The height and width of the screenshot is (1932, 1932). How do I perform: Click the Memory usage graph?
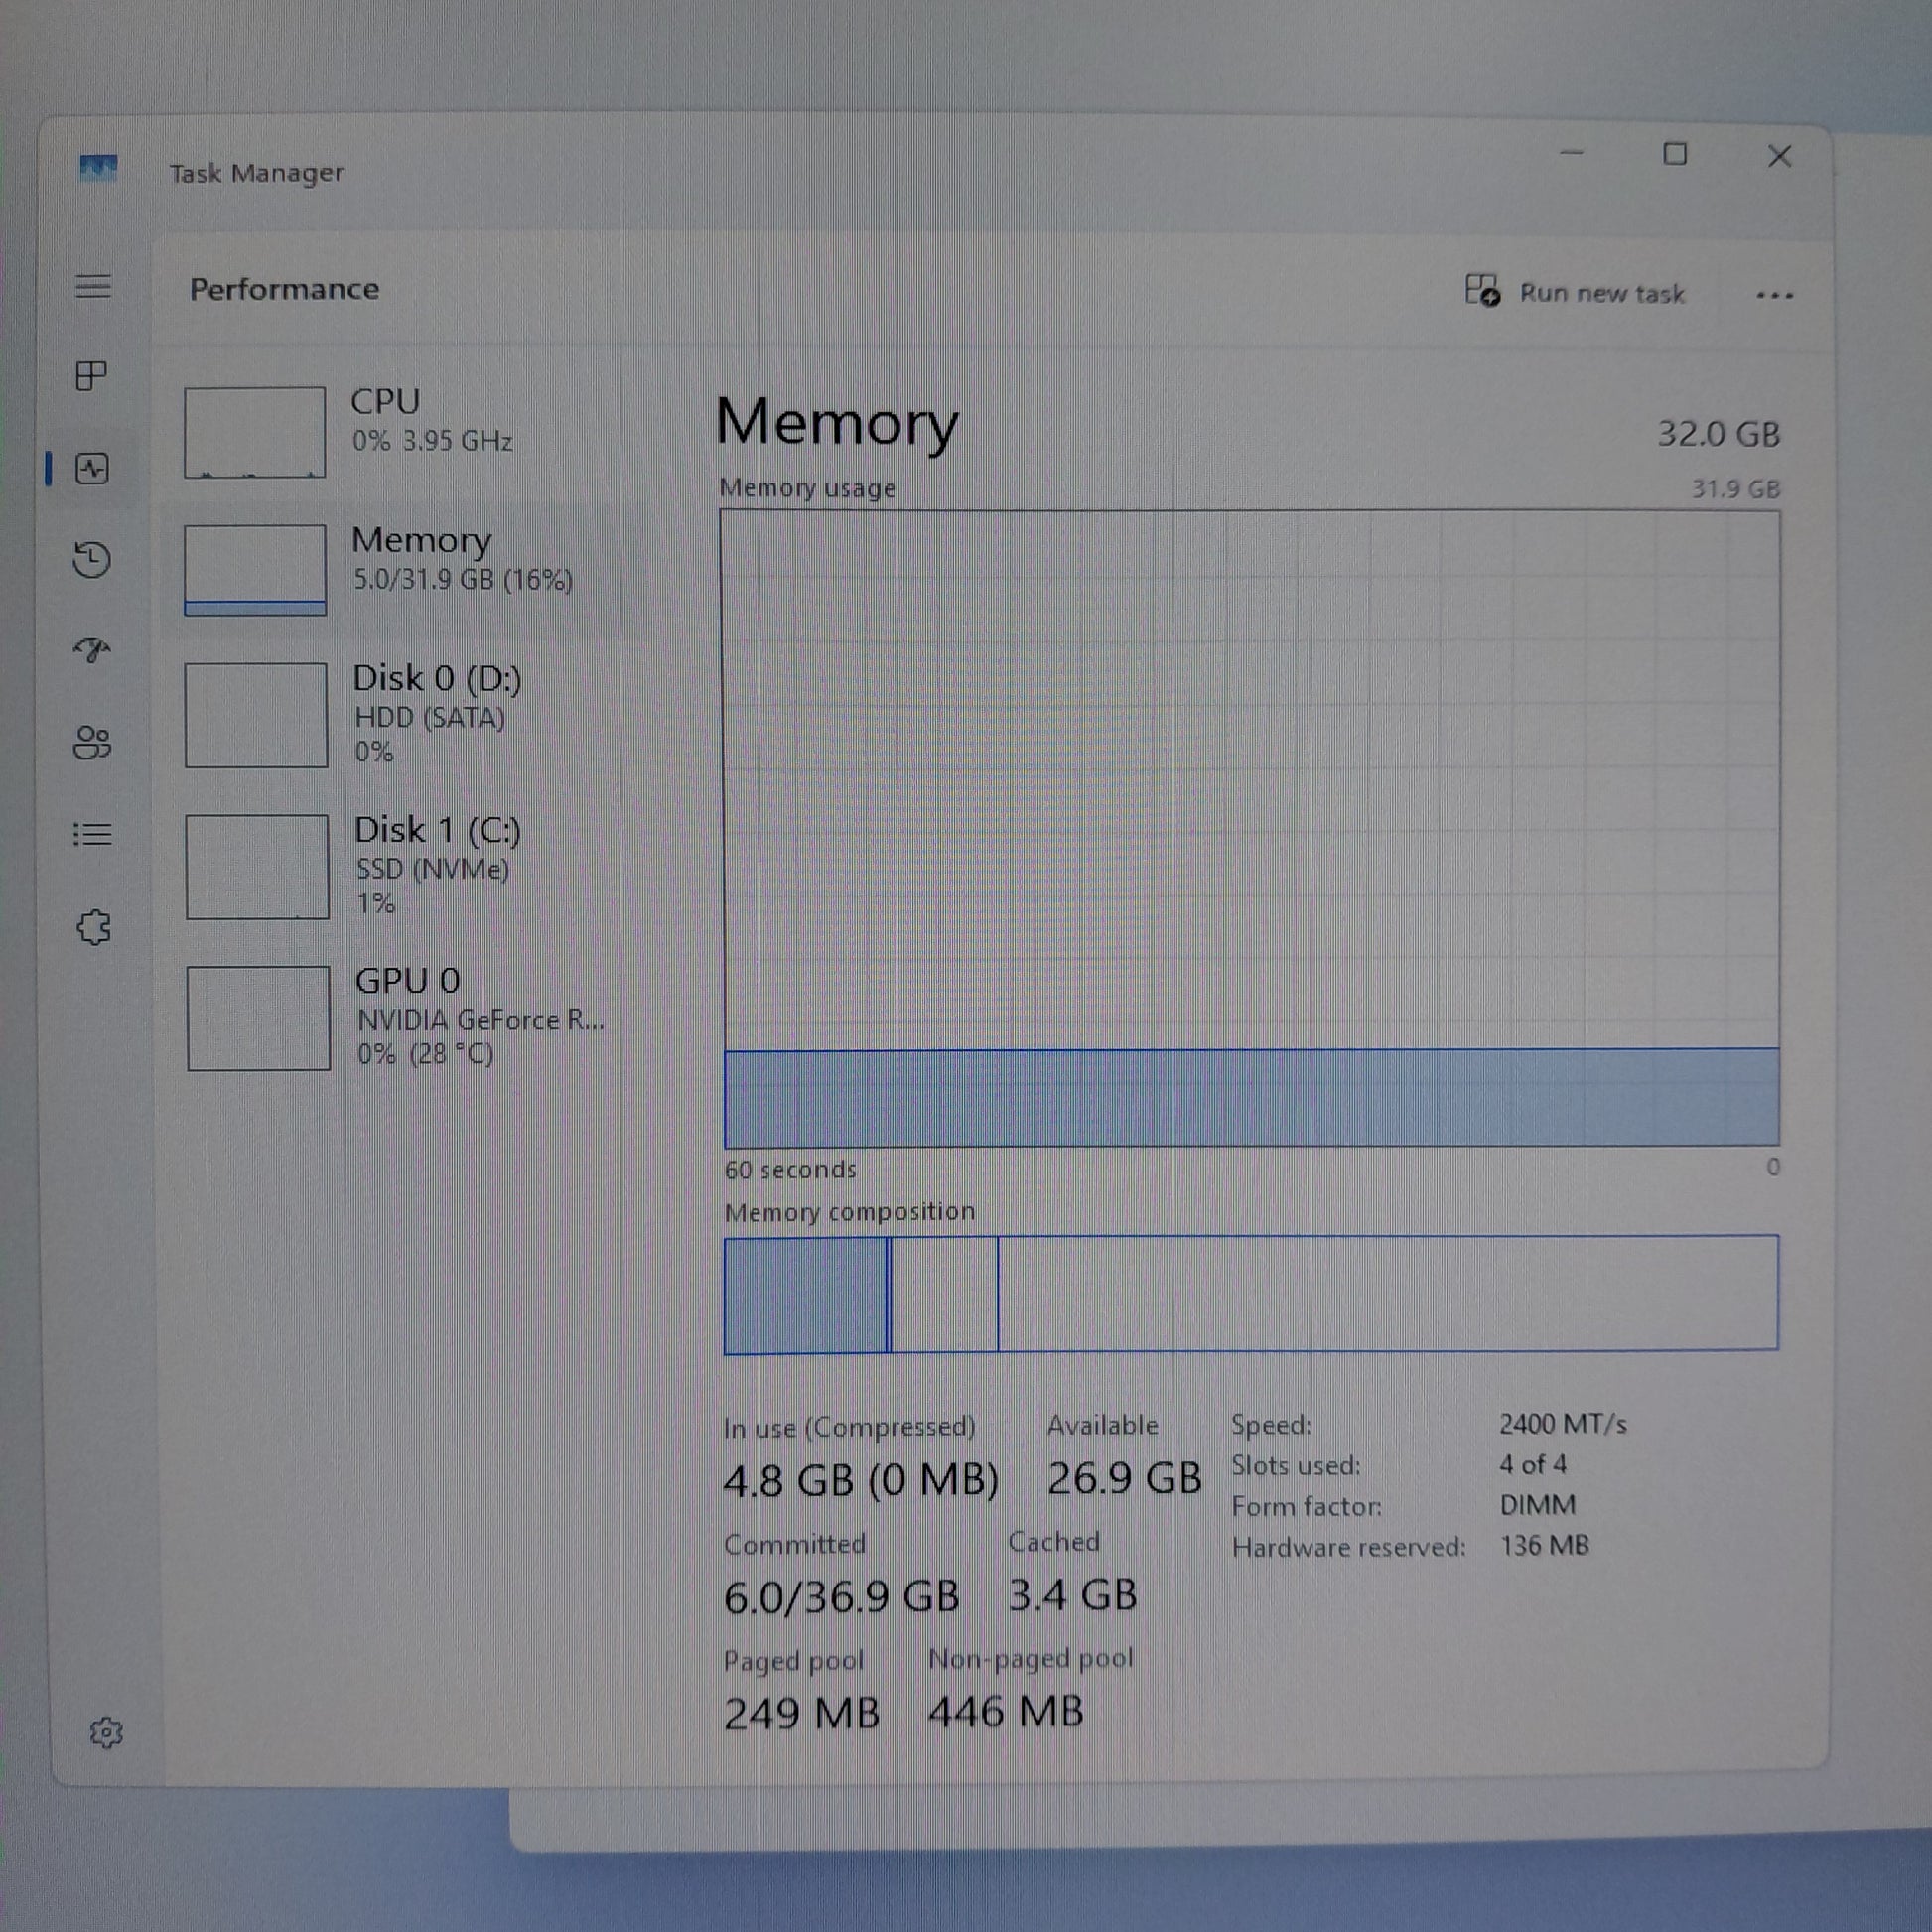1250,828
